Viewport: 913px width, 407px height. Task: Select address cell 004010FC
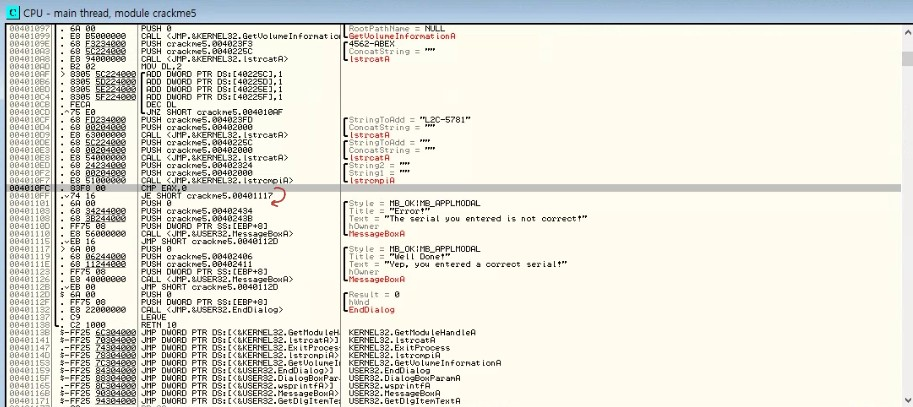tap(29, 189)
